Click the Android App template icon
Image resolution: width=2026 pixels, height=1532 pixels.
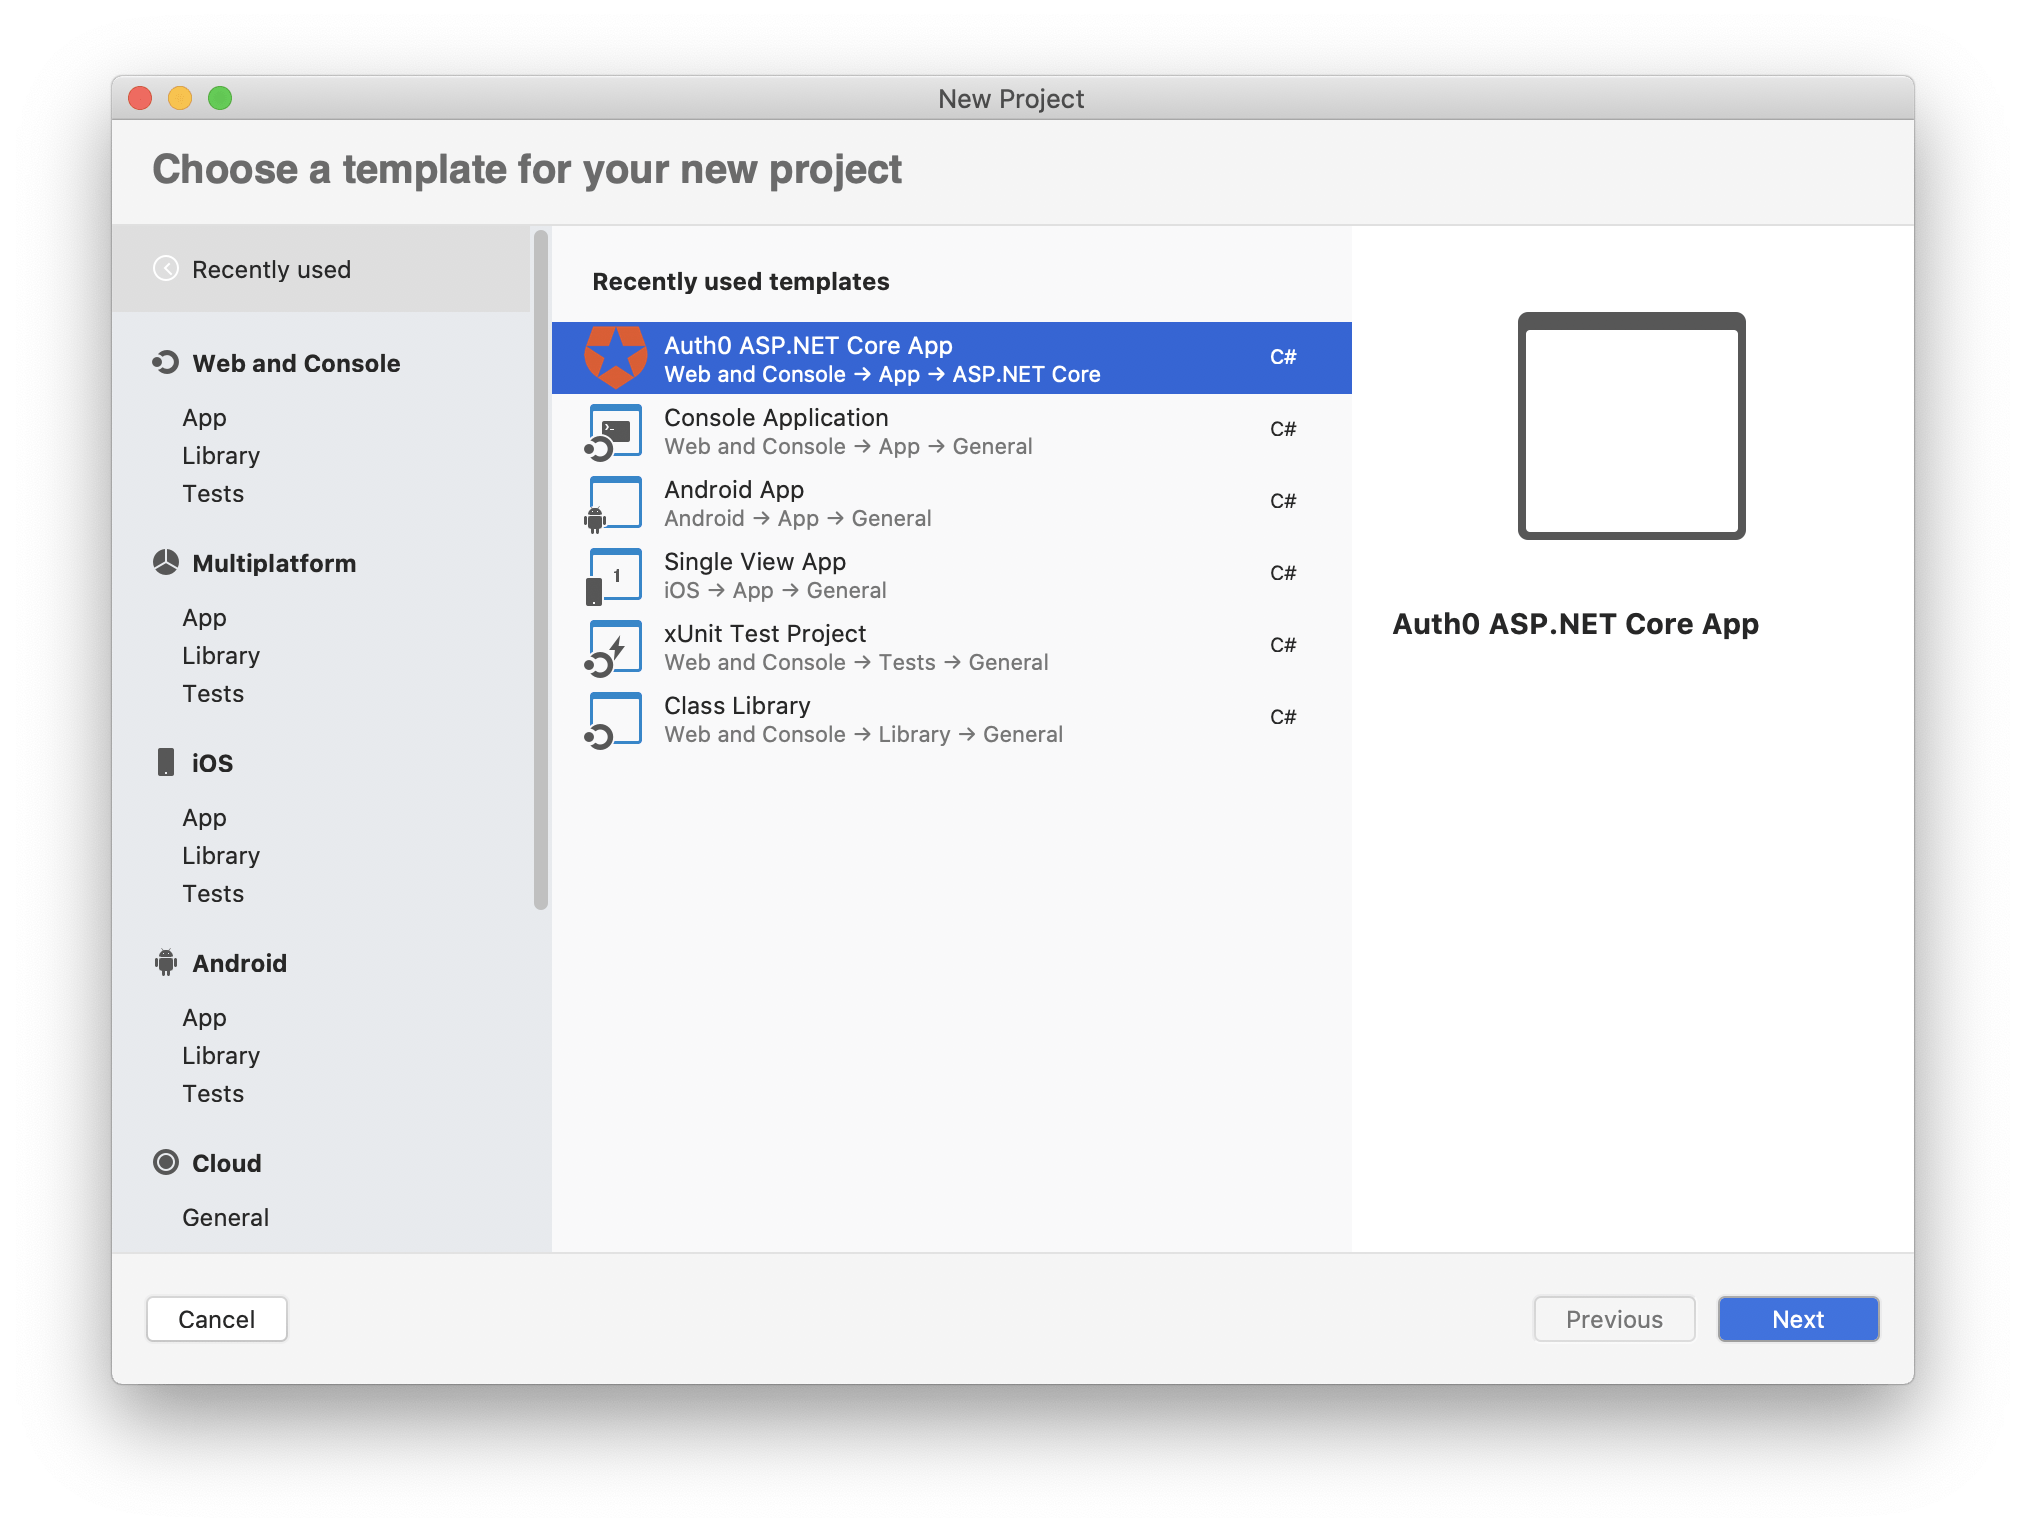(614, 503)
